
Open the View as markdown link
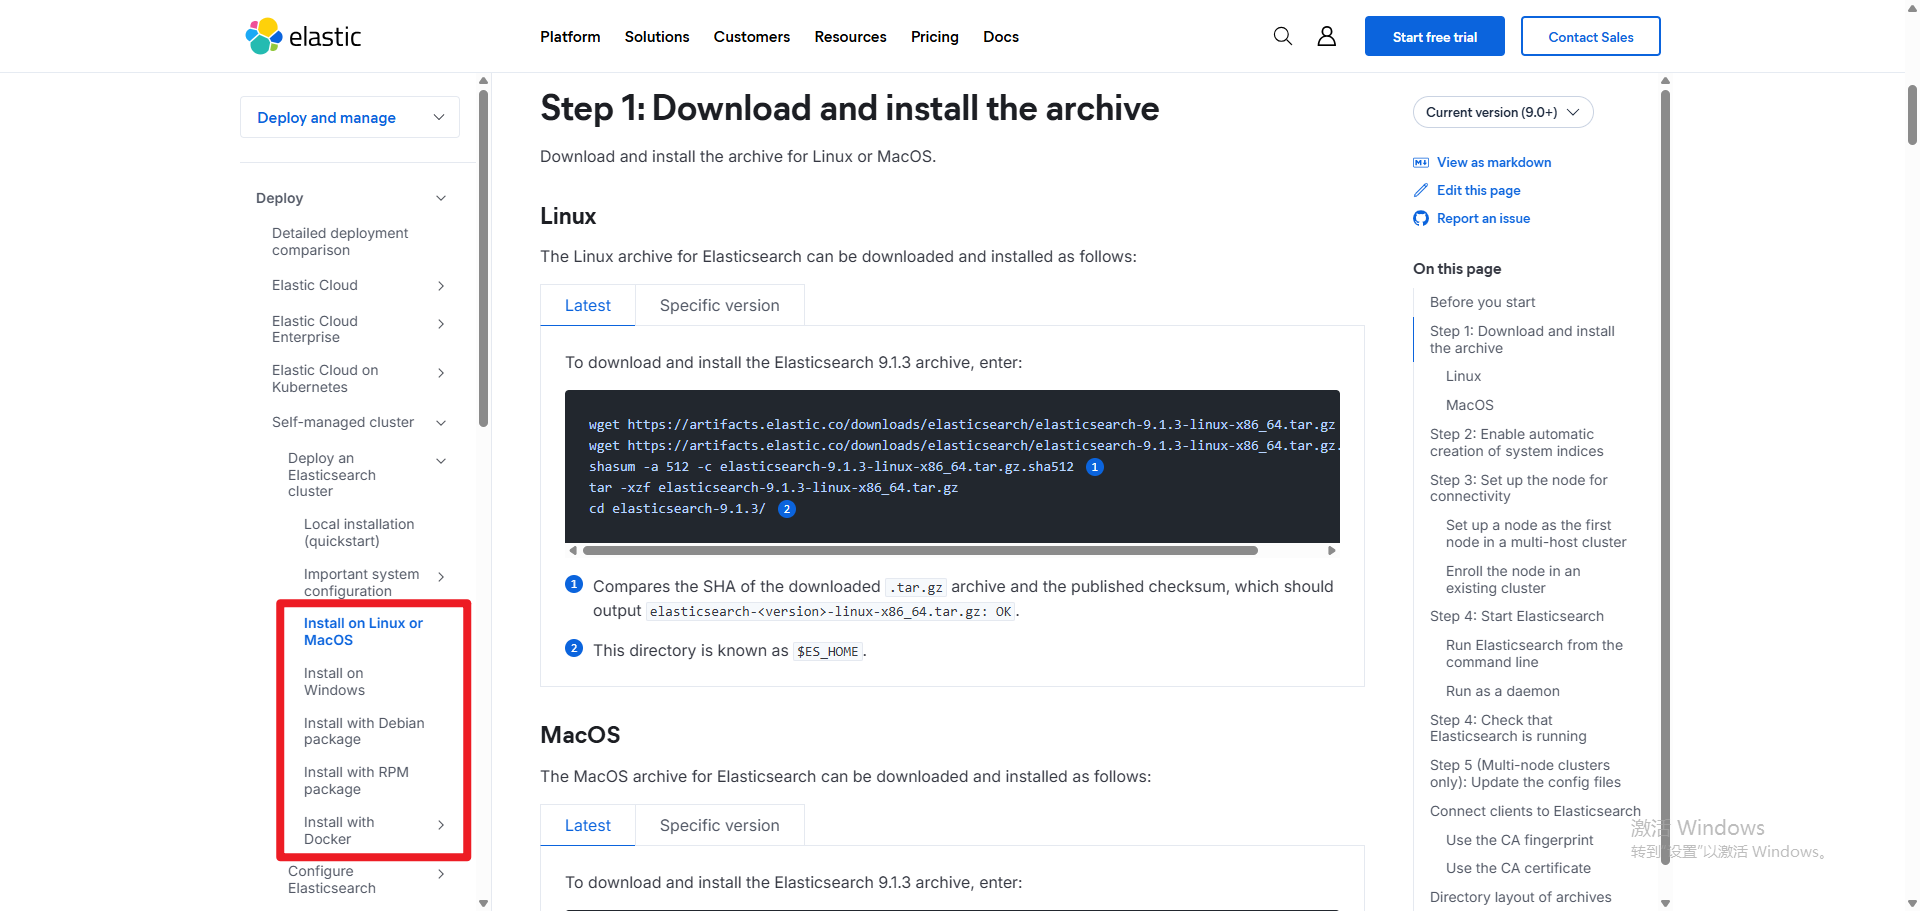pyautogui.click(x=1494, y=162)
